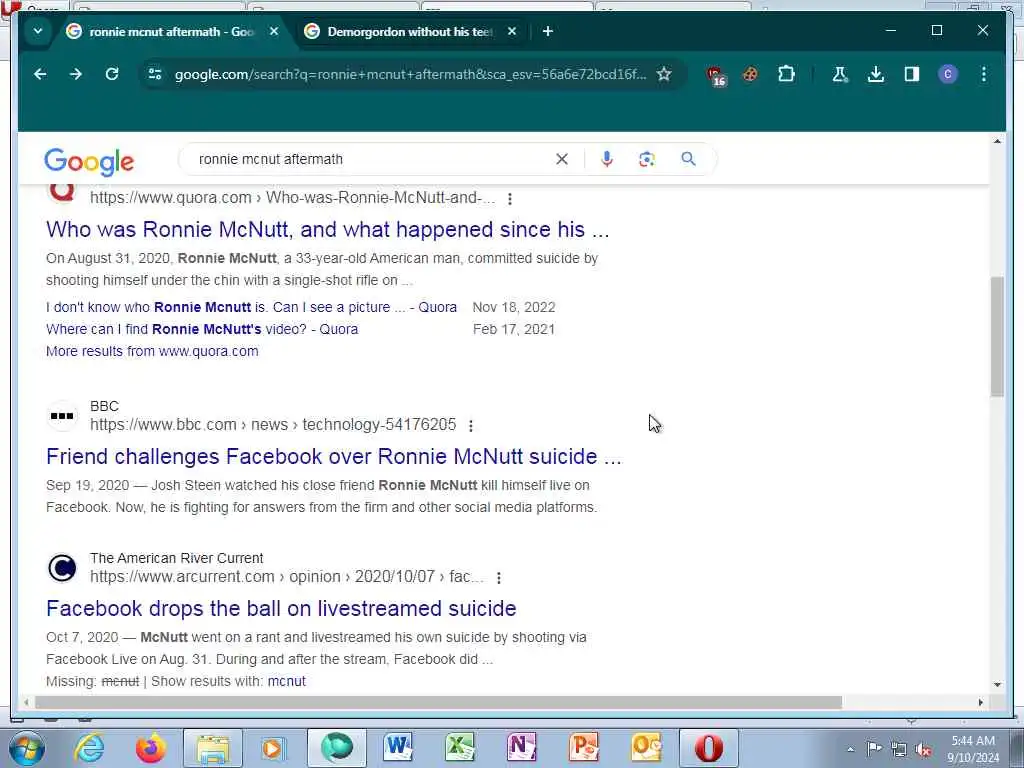The image size is (1024, 768).
Task: Open the Downloads panel
Action: [876, 74]
